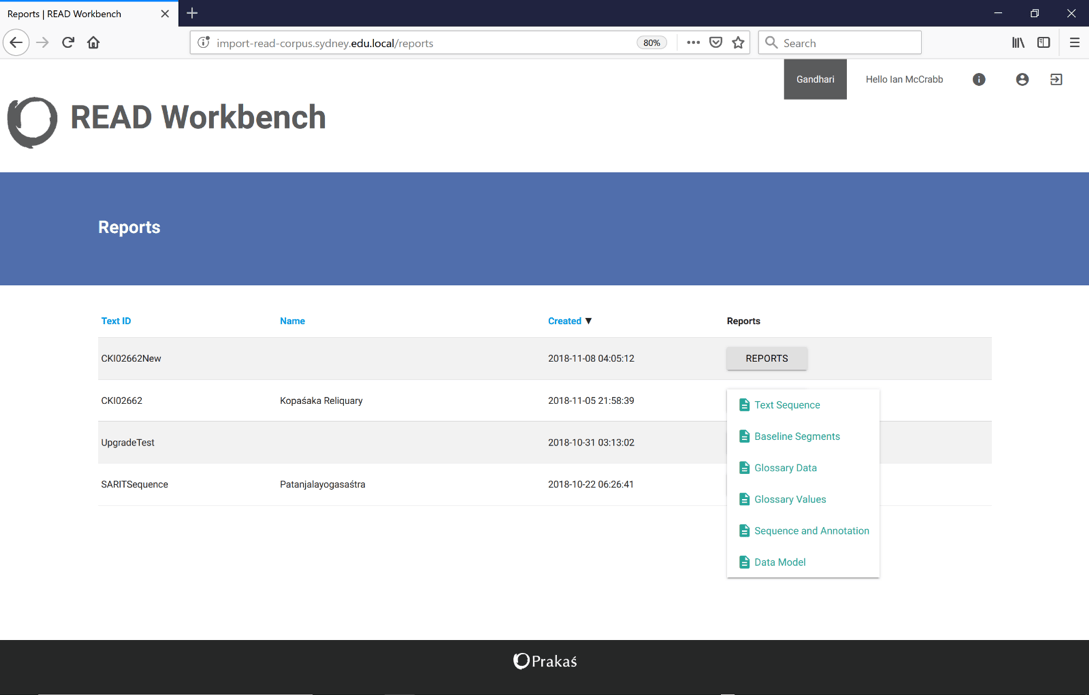This screenshot has width=1089, height=695.
Task: Select the Reports | READ Workbench browser tab
Action: (x=89, y=13)
